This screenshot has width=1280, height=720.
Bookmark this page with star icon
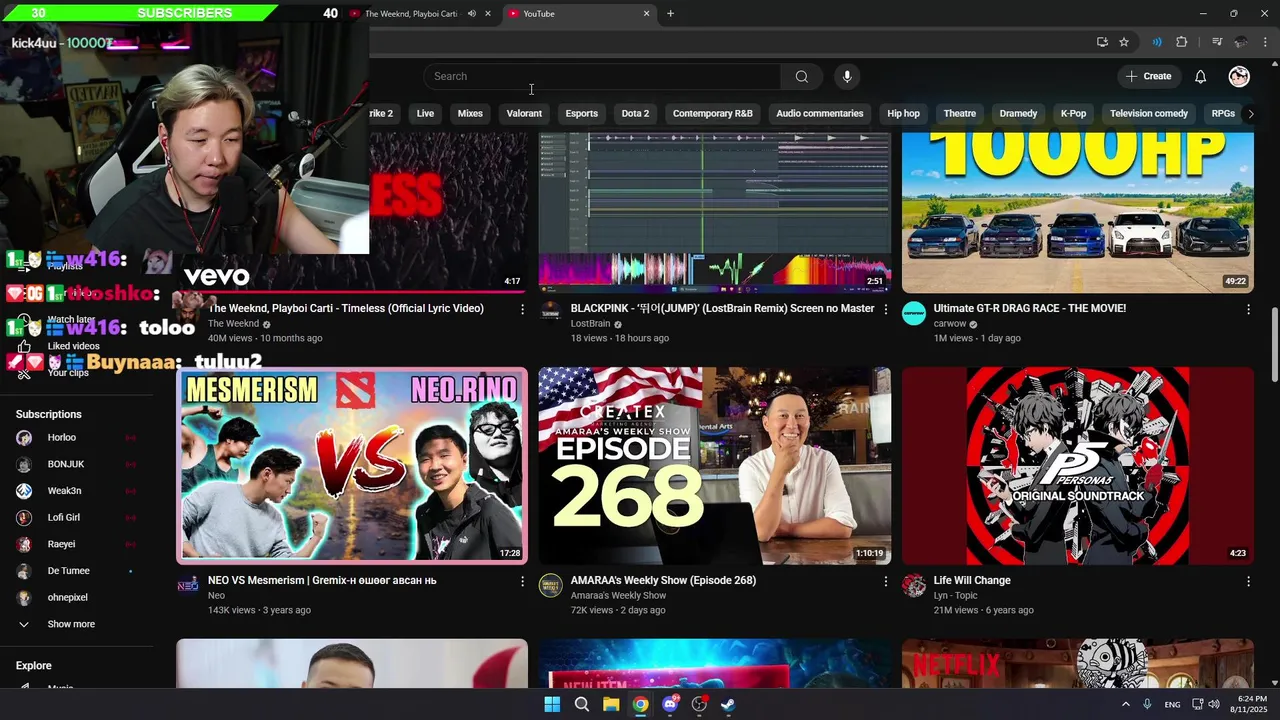point(1124,42)
